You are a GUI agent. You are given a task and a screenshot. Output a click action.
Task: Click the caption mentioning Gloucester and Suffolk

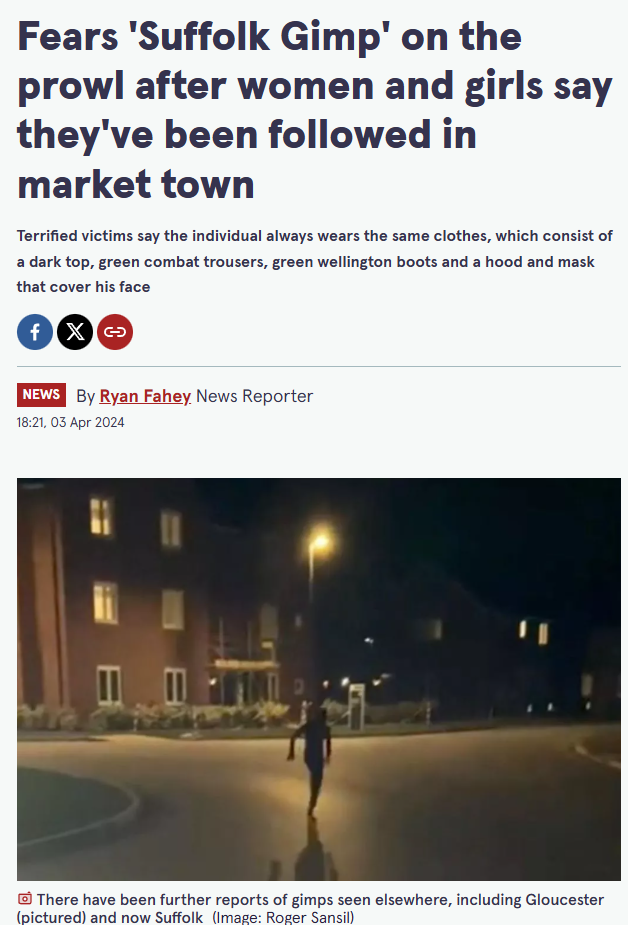(310, 908)
